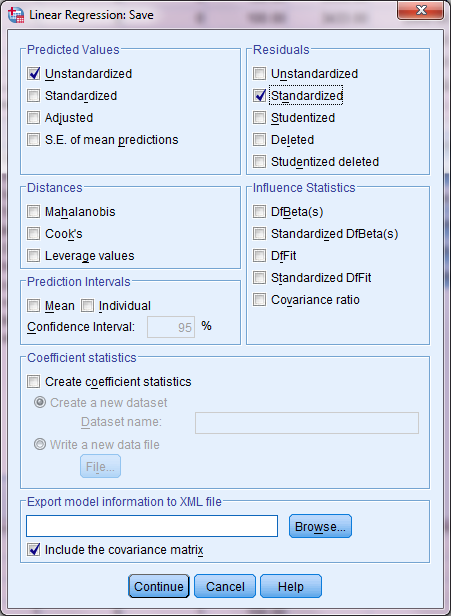Enable Unstandardized under Residuals

tap(259, 73)
